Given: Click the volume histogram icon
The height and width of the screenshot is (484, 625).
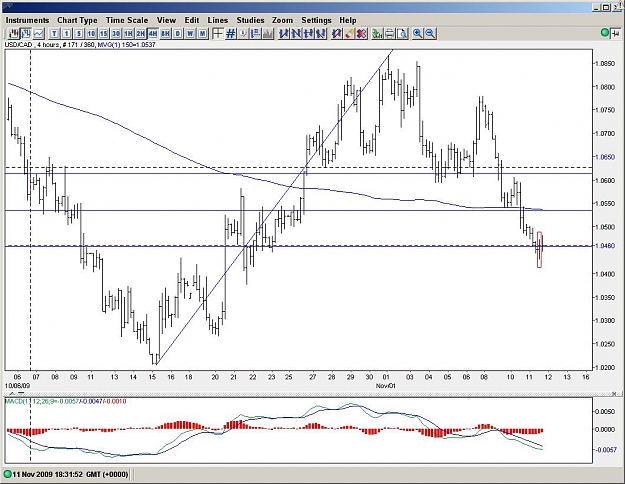Looking at the screenshot, I should tap(268, 33).
